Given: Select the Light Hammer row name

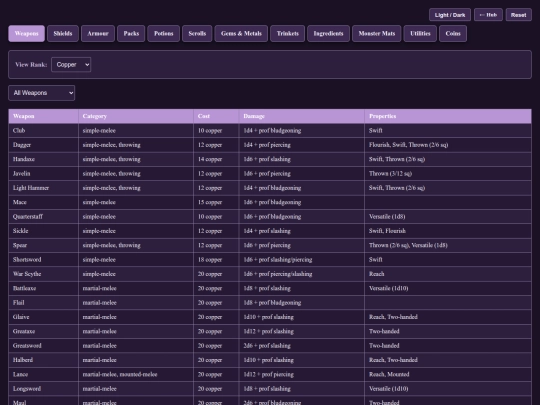Looking at the screenshot, I should [x=31, y=188].
